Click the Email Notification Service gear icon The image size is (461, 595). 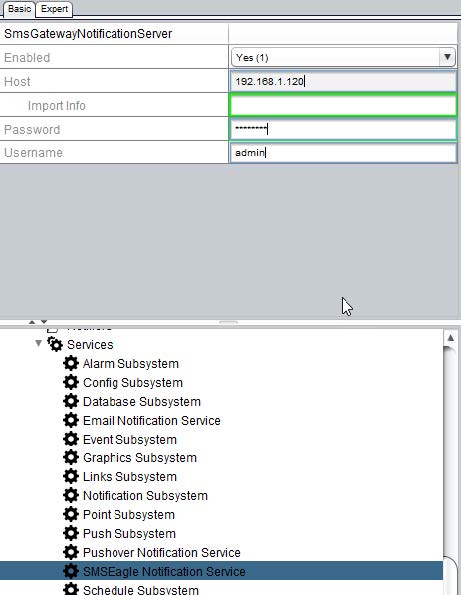[71, 420]
